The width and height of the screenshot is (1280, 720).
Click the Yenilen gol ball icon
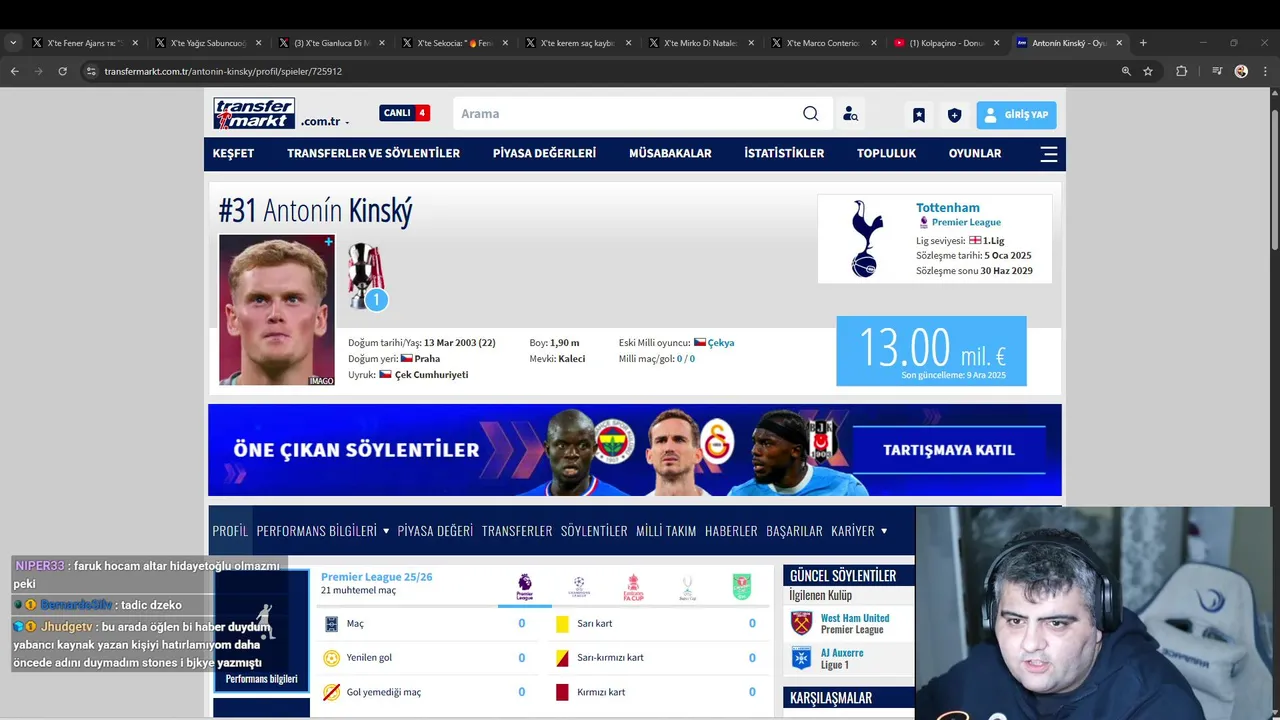(332, 658)
